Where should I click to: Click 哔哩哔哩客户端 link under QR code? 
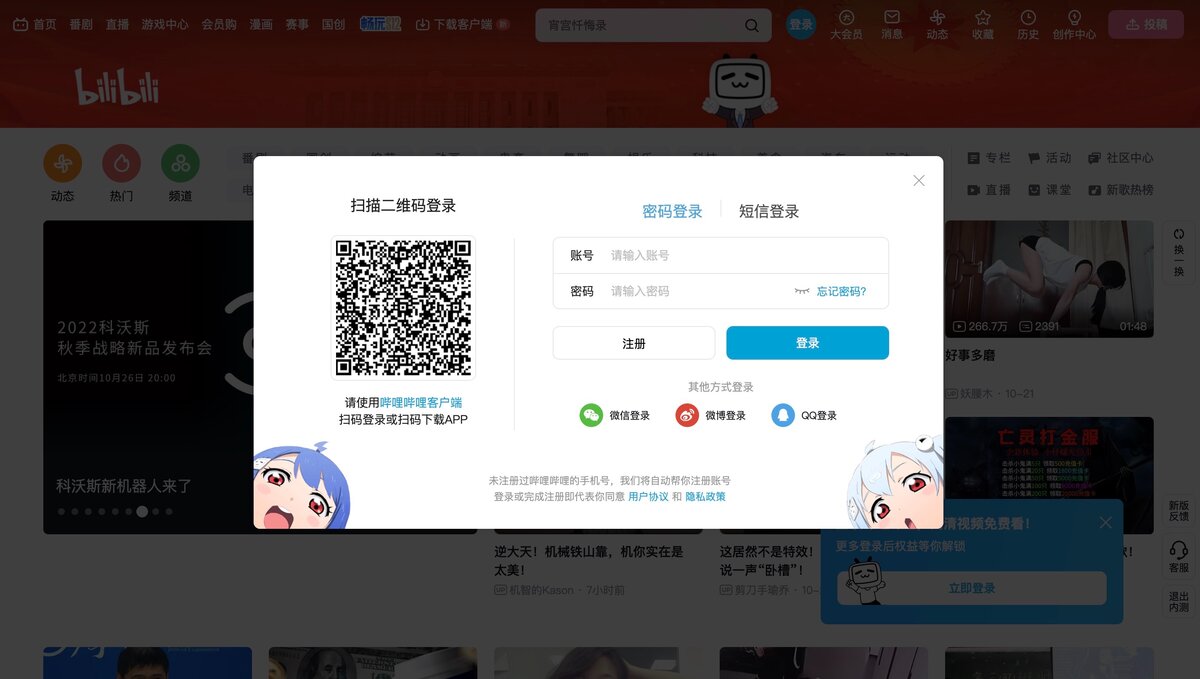[421, 402]
